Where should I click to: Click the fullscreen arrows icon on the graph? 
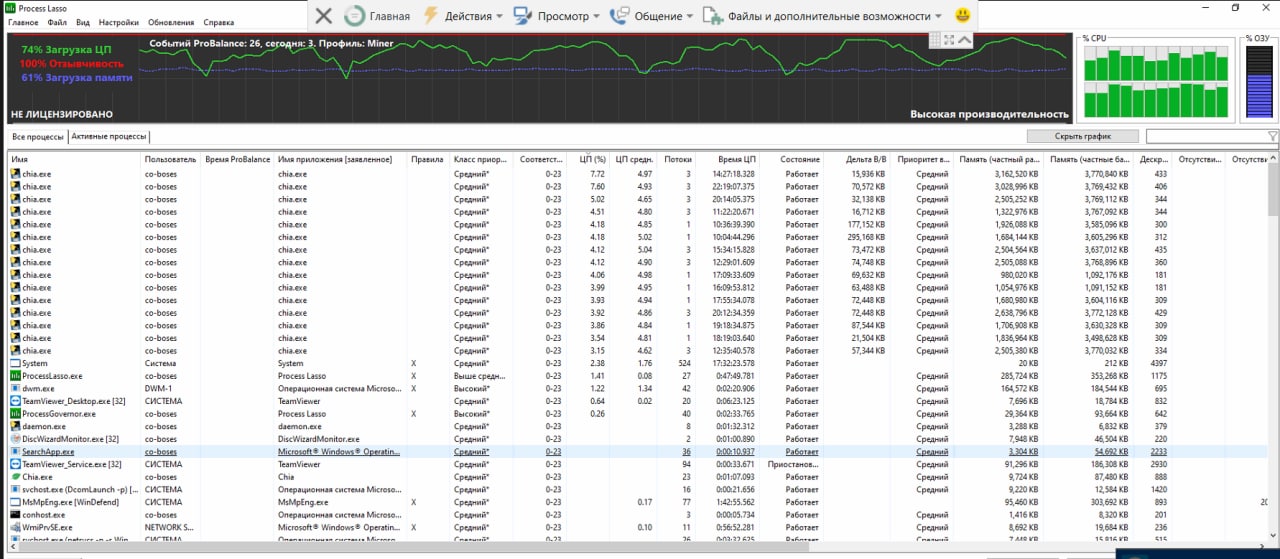tap(949, 39)
